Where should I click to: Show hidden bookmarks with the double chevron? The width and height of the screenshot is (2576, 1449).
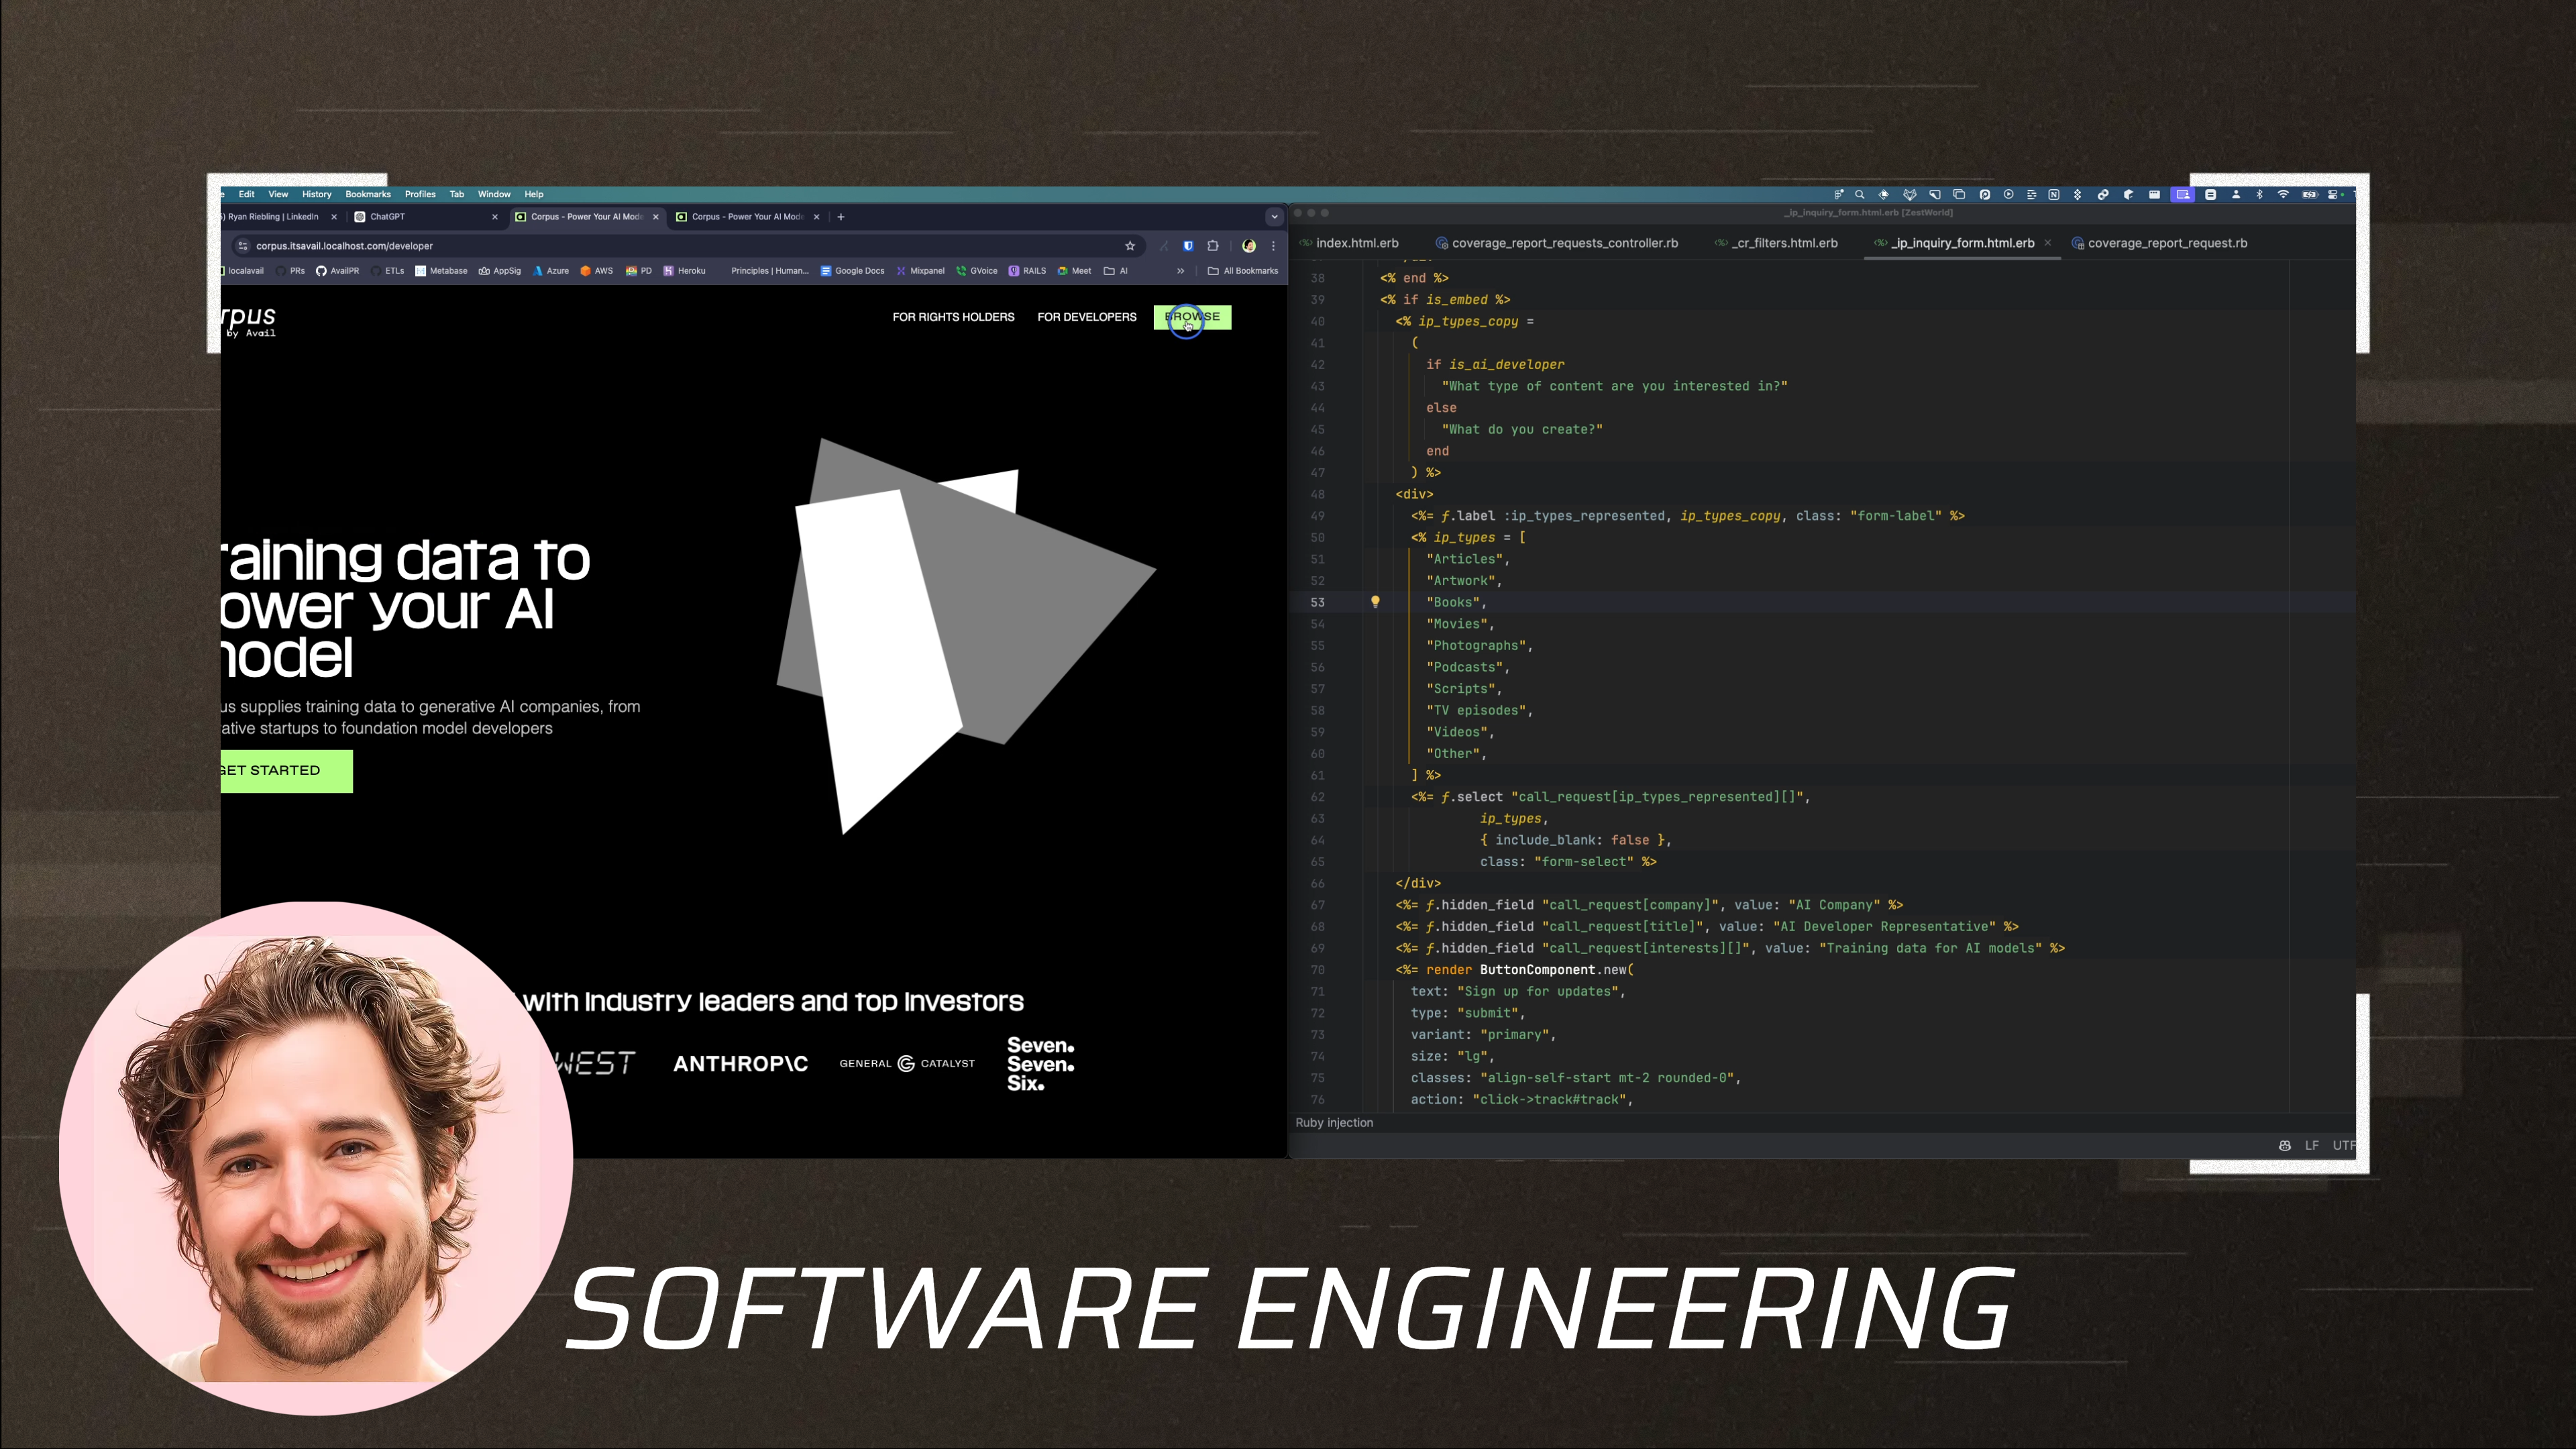click(x=1181, y=271)
